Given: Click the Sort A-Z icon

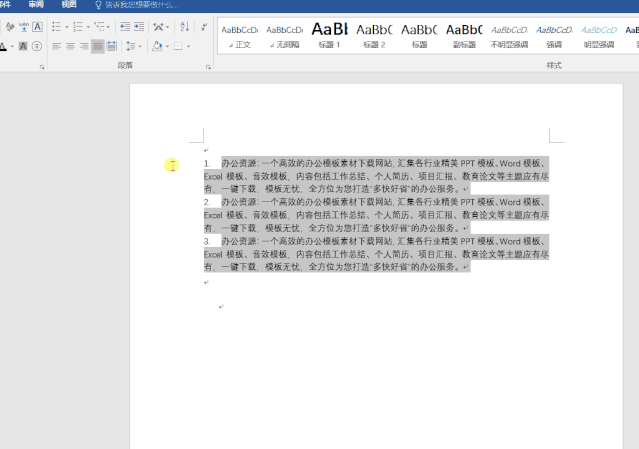Looking at the screenshot, I should pyautogui.click(x=185, y=27).
